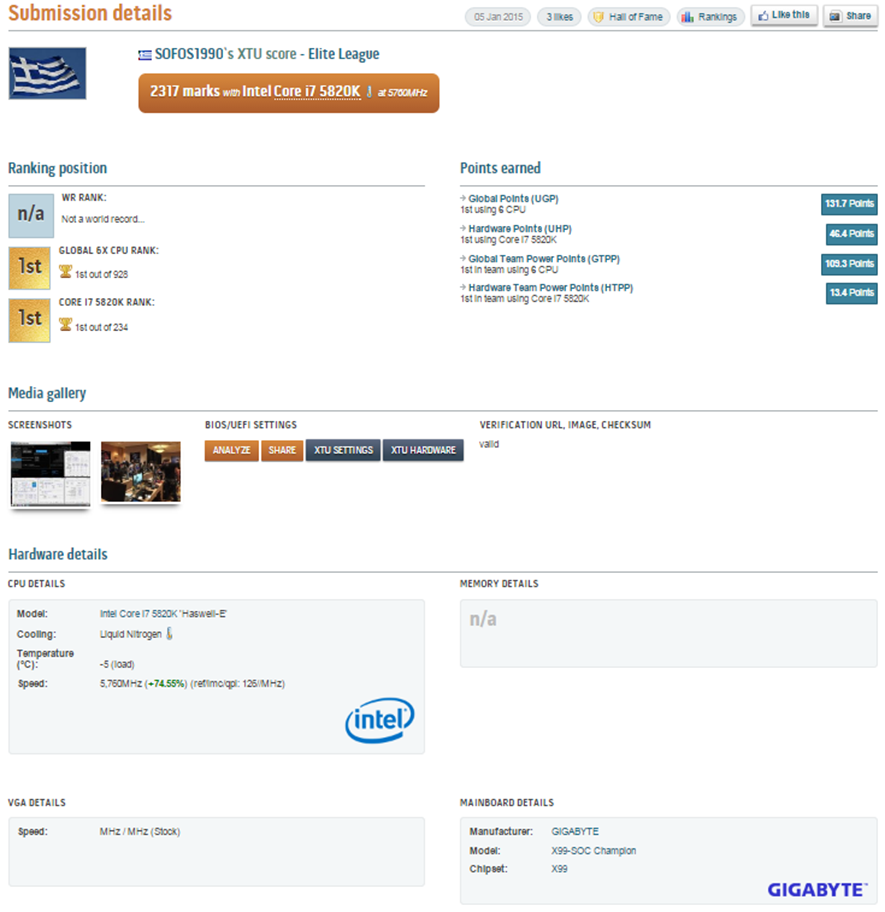Click thermometer icon in orange score banner

[x=369, y=92]
